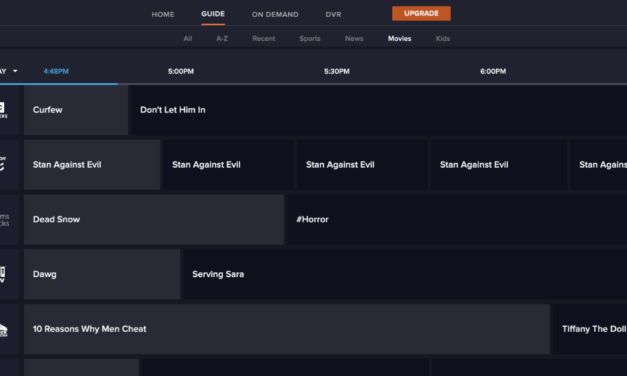Select the Curfew program now airing
Viewport: 627px width, 376px height.
76,110
